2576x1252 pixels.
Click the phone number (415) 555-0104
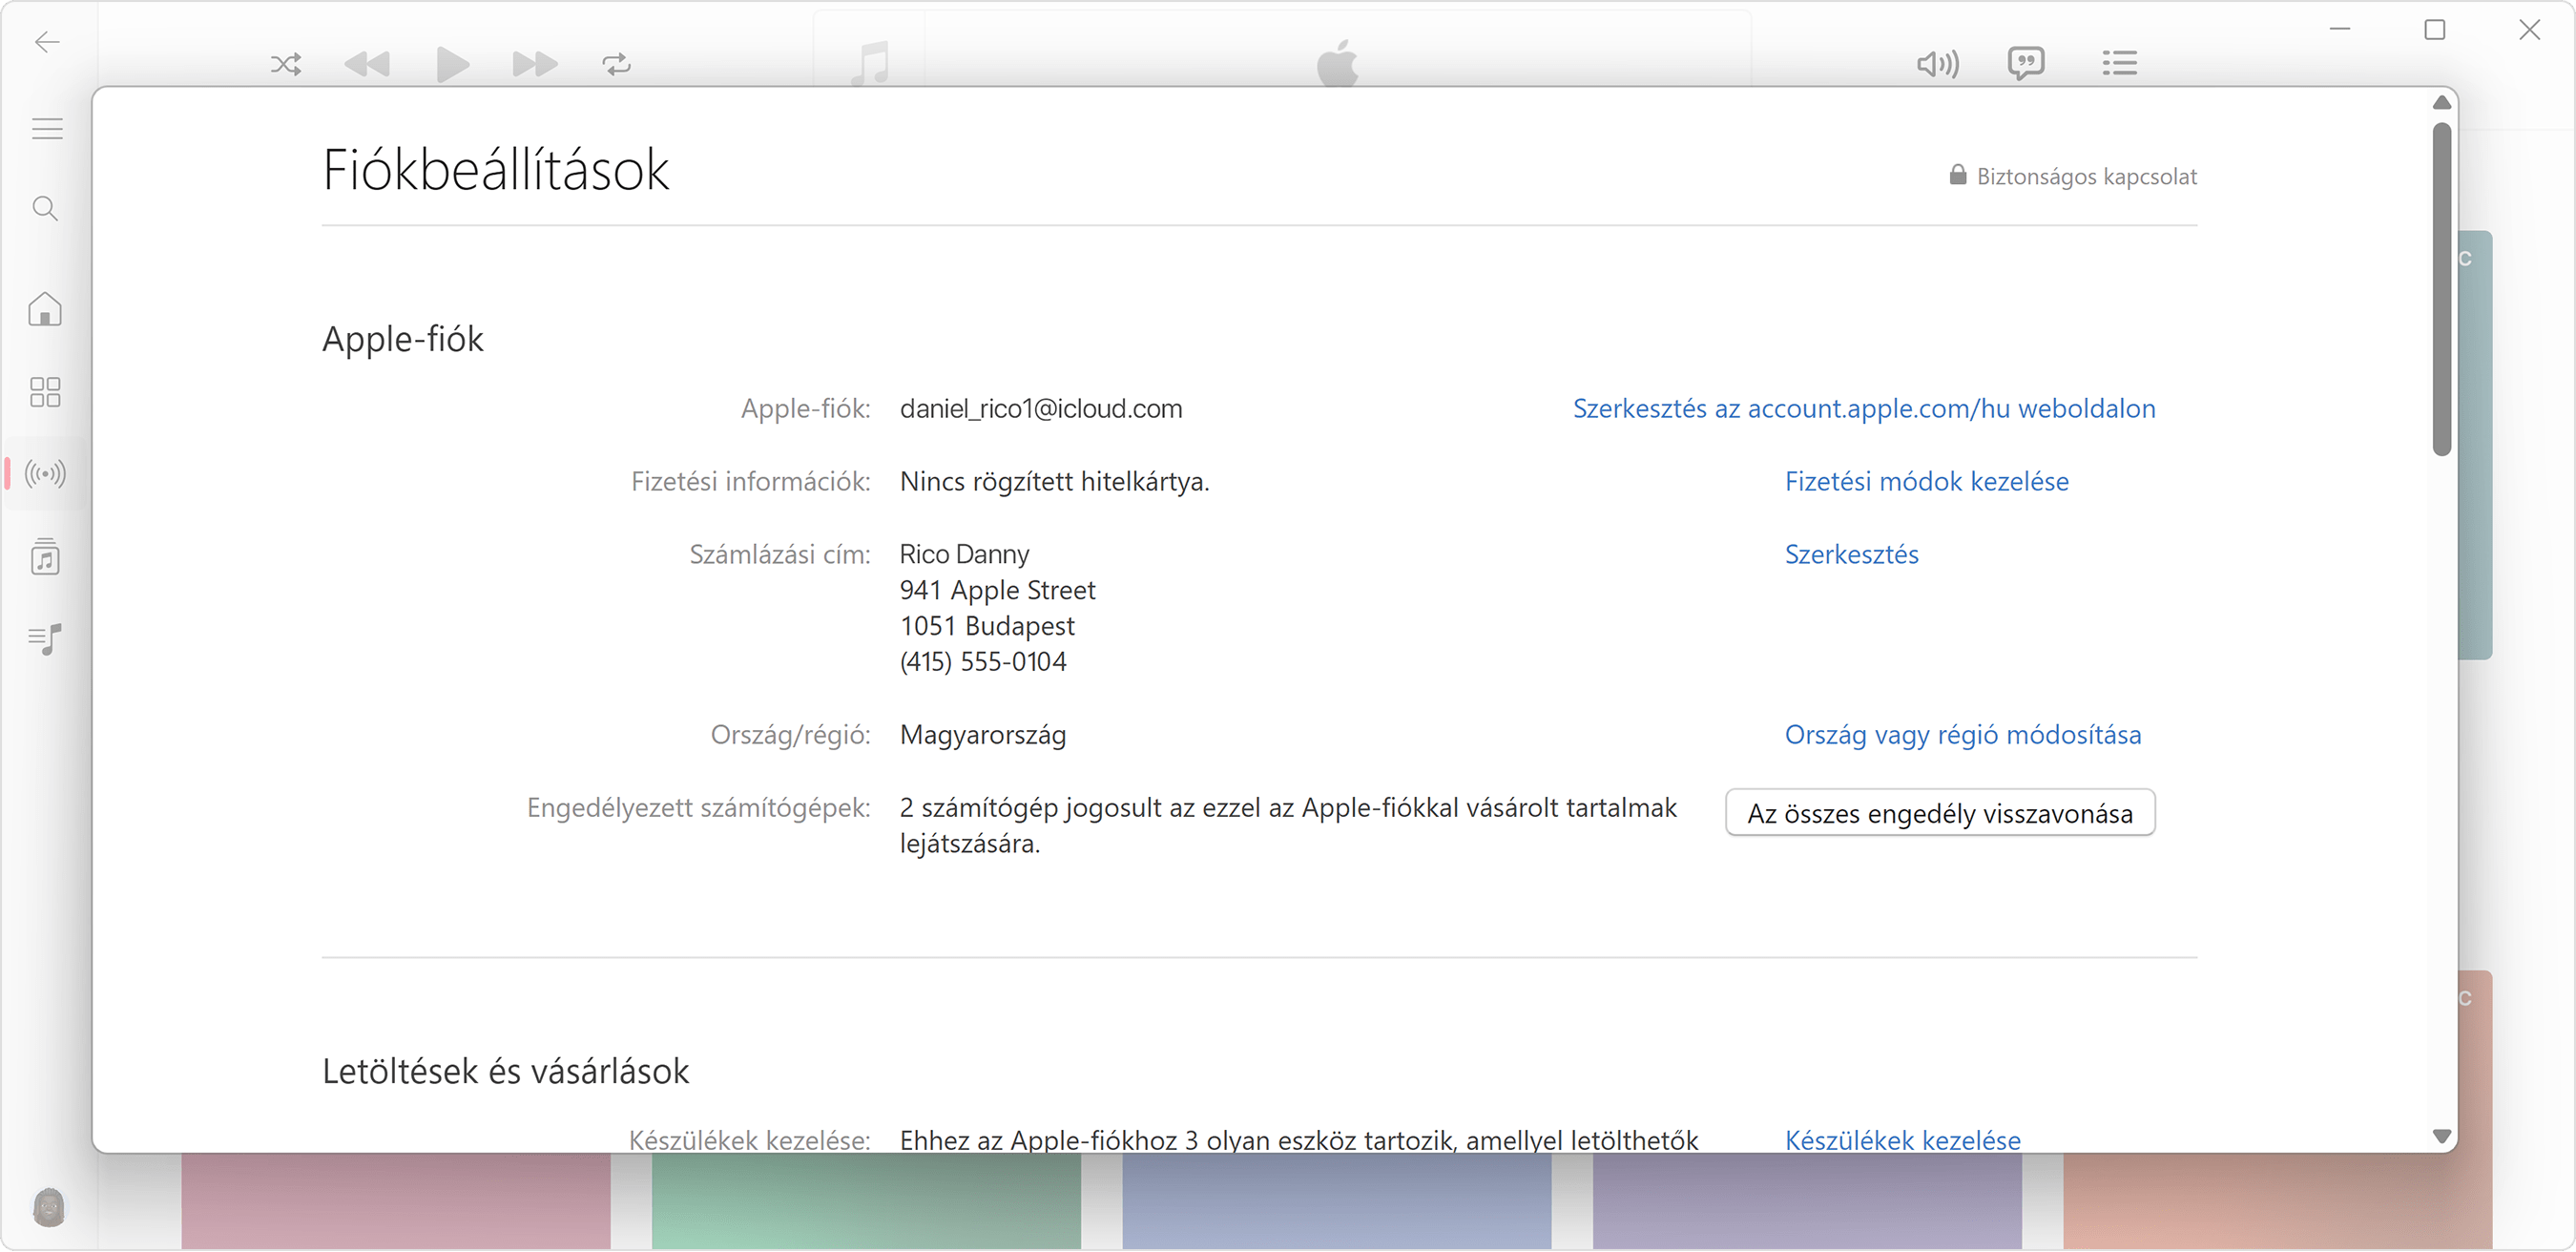coord(983,662)
